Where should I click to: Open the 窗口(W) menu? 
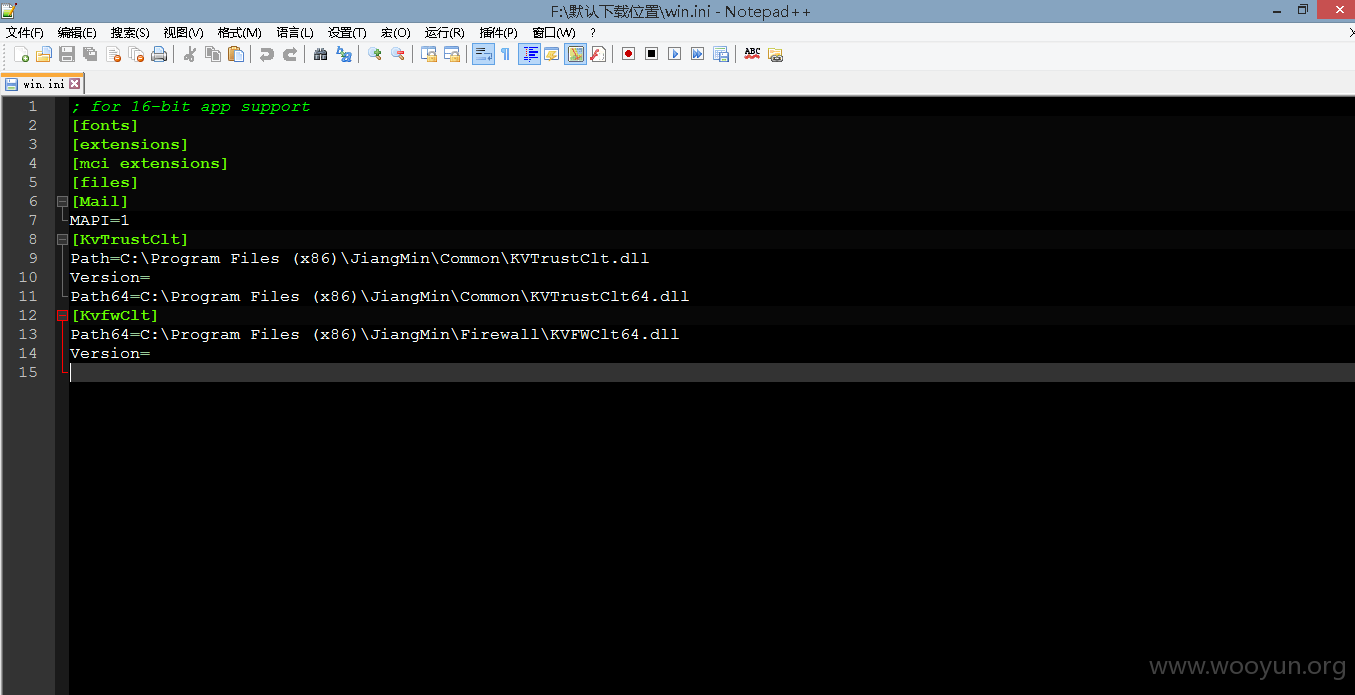[554, 33]
